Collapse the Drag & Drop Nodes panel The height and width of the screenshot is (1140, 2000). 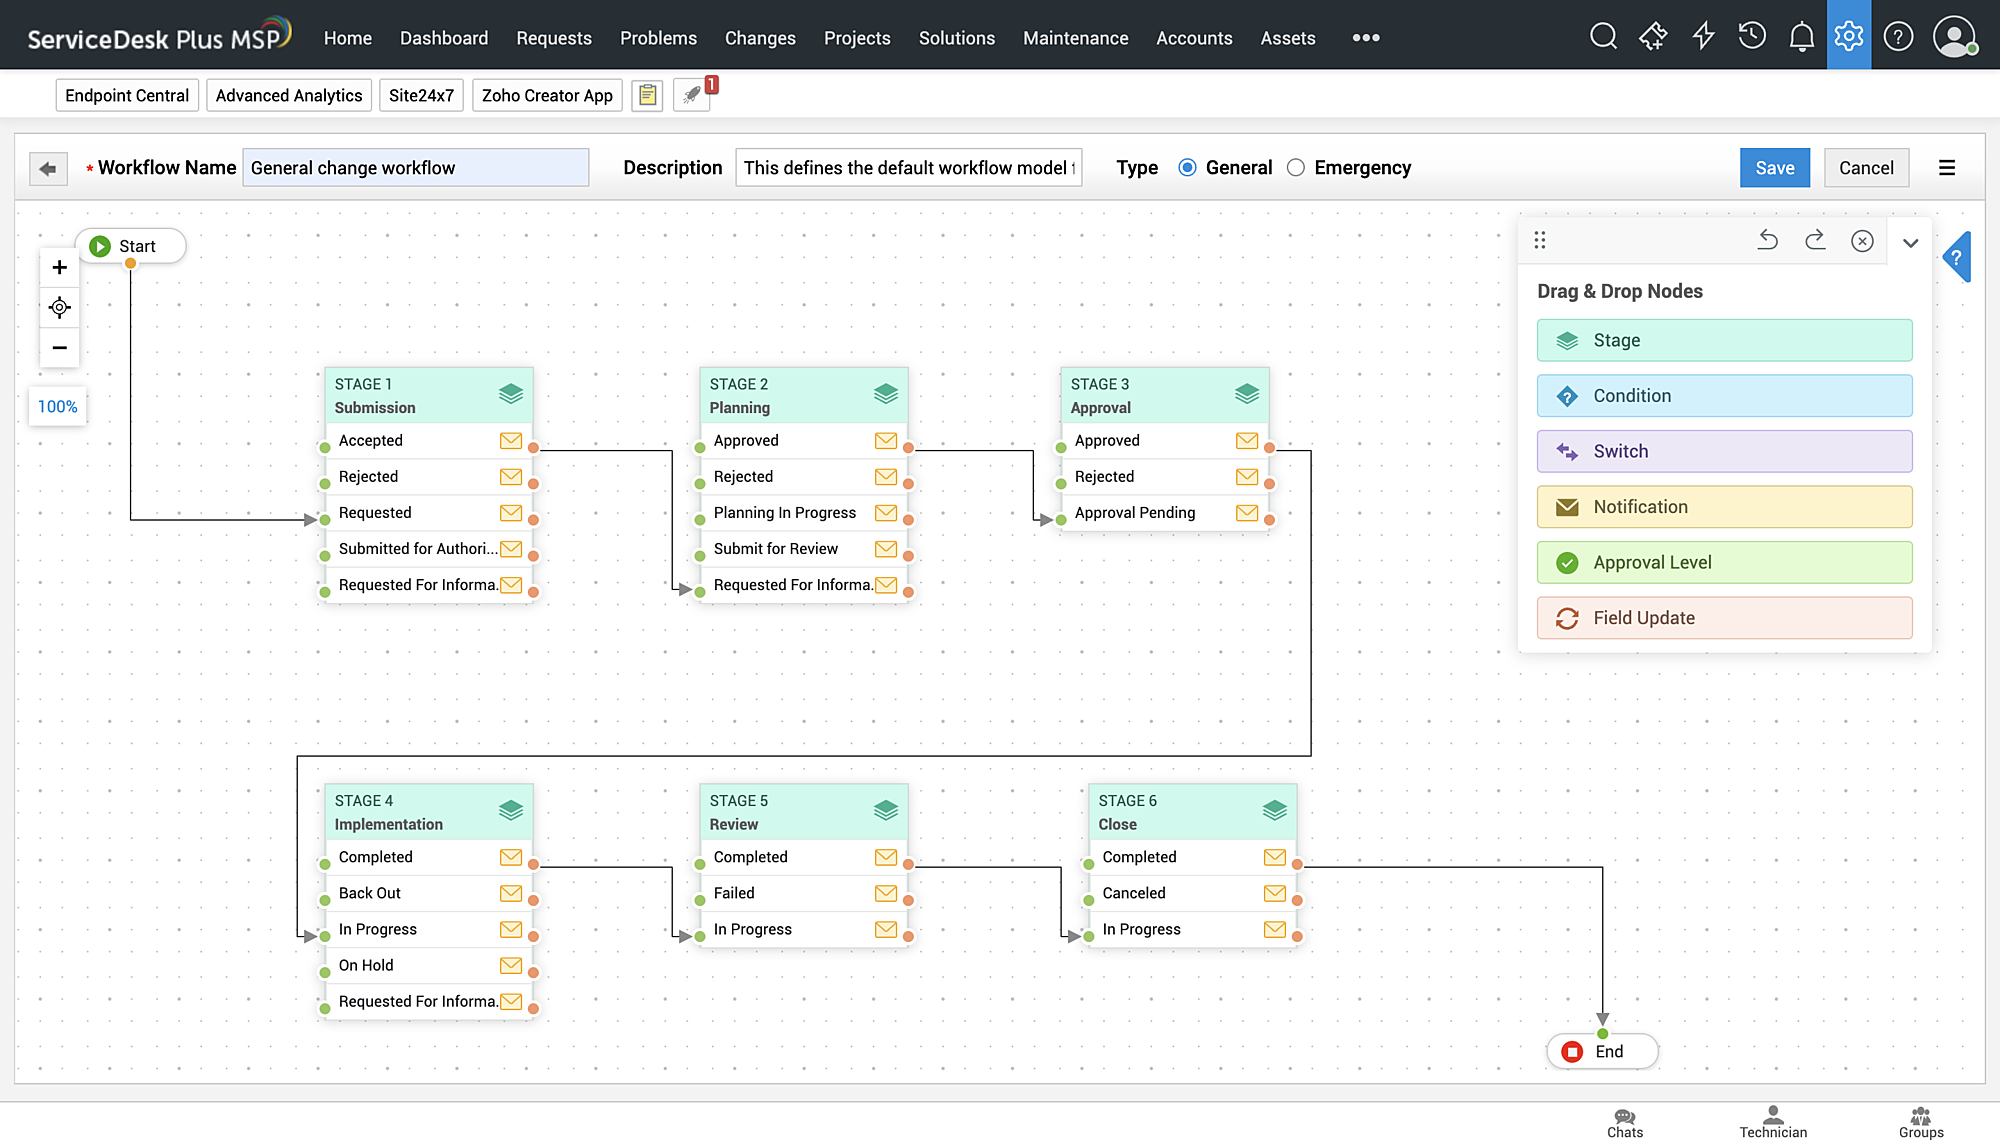point(1911,242)
